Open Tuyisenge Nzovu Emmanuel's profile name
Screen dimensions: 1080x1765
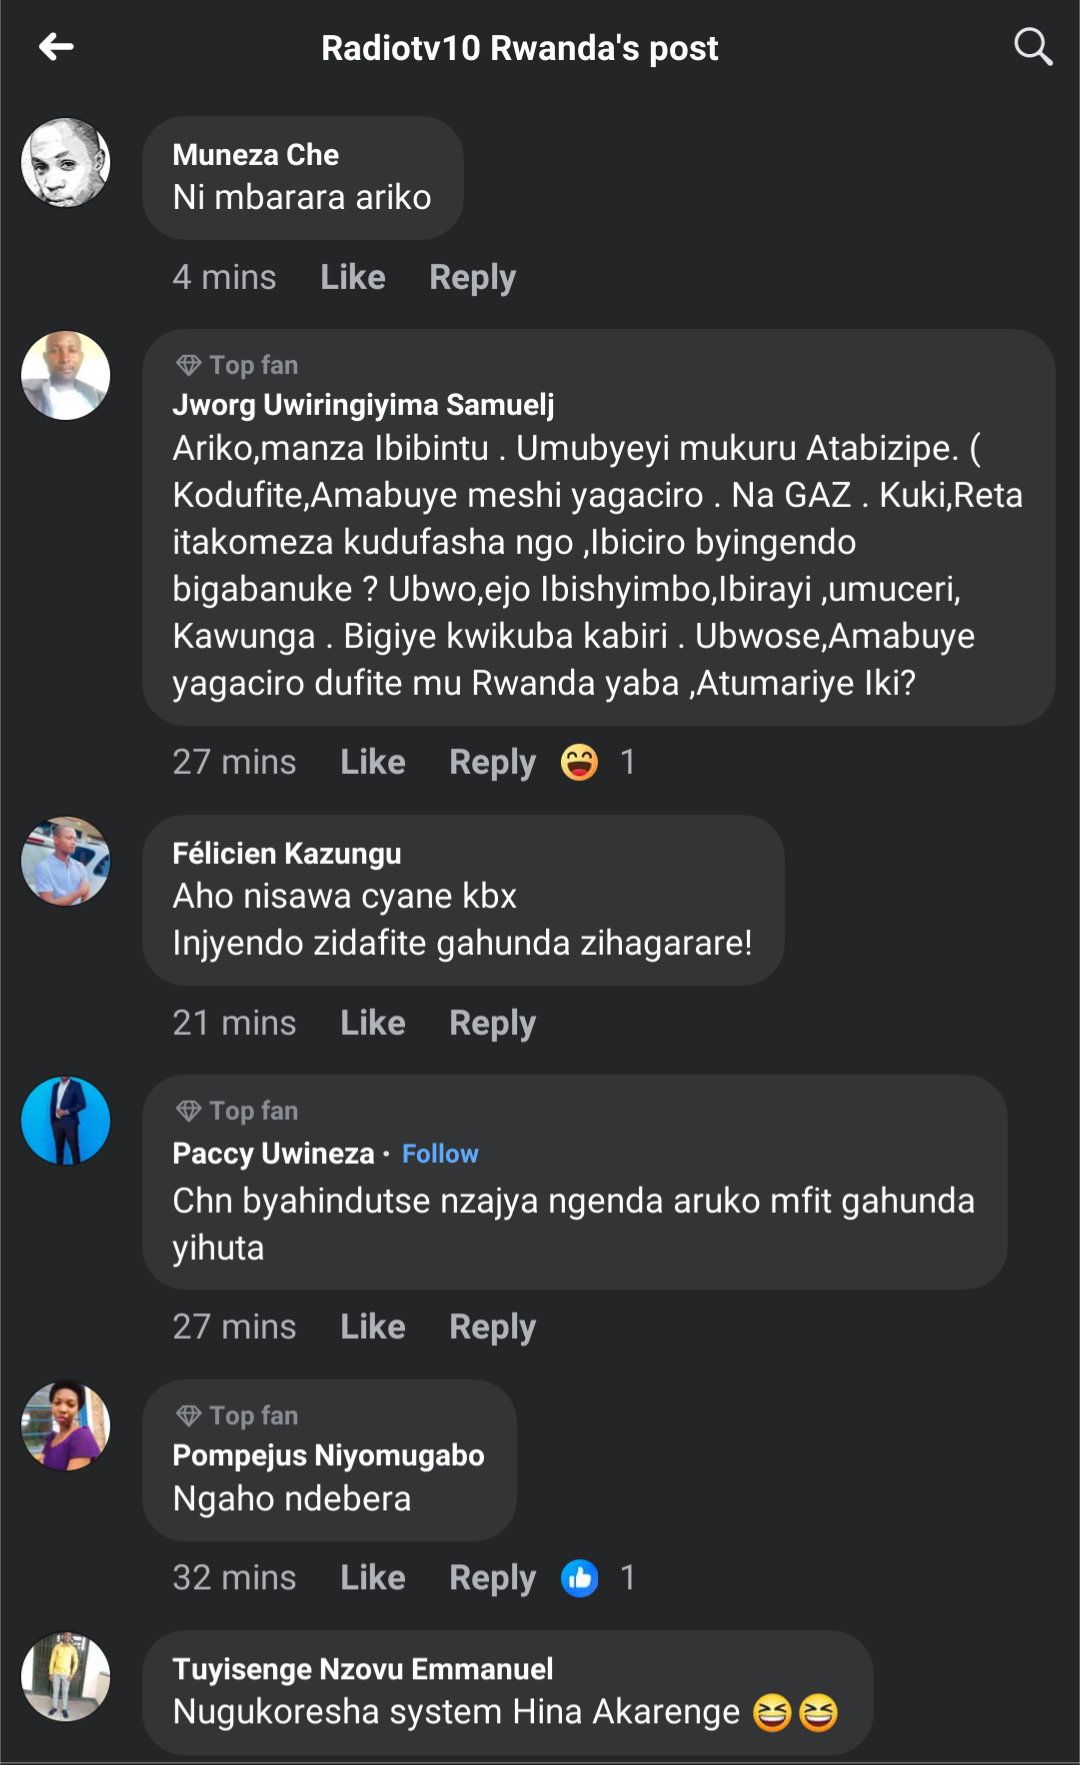pyautogui.click(x=363, y=1669)
